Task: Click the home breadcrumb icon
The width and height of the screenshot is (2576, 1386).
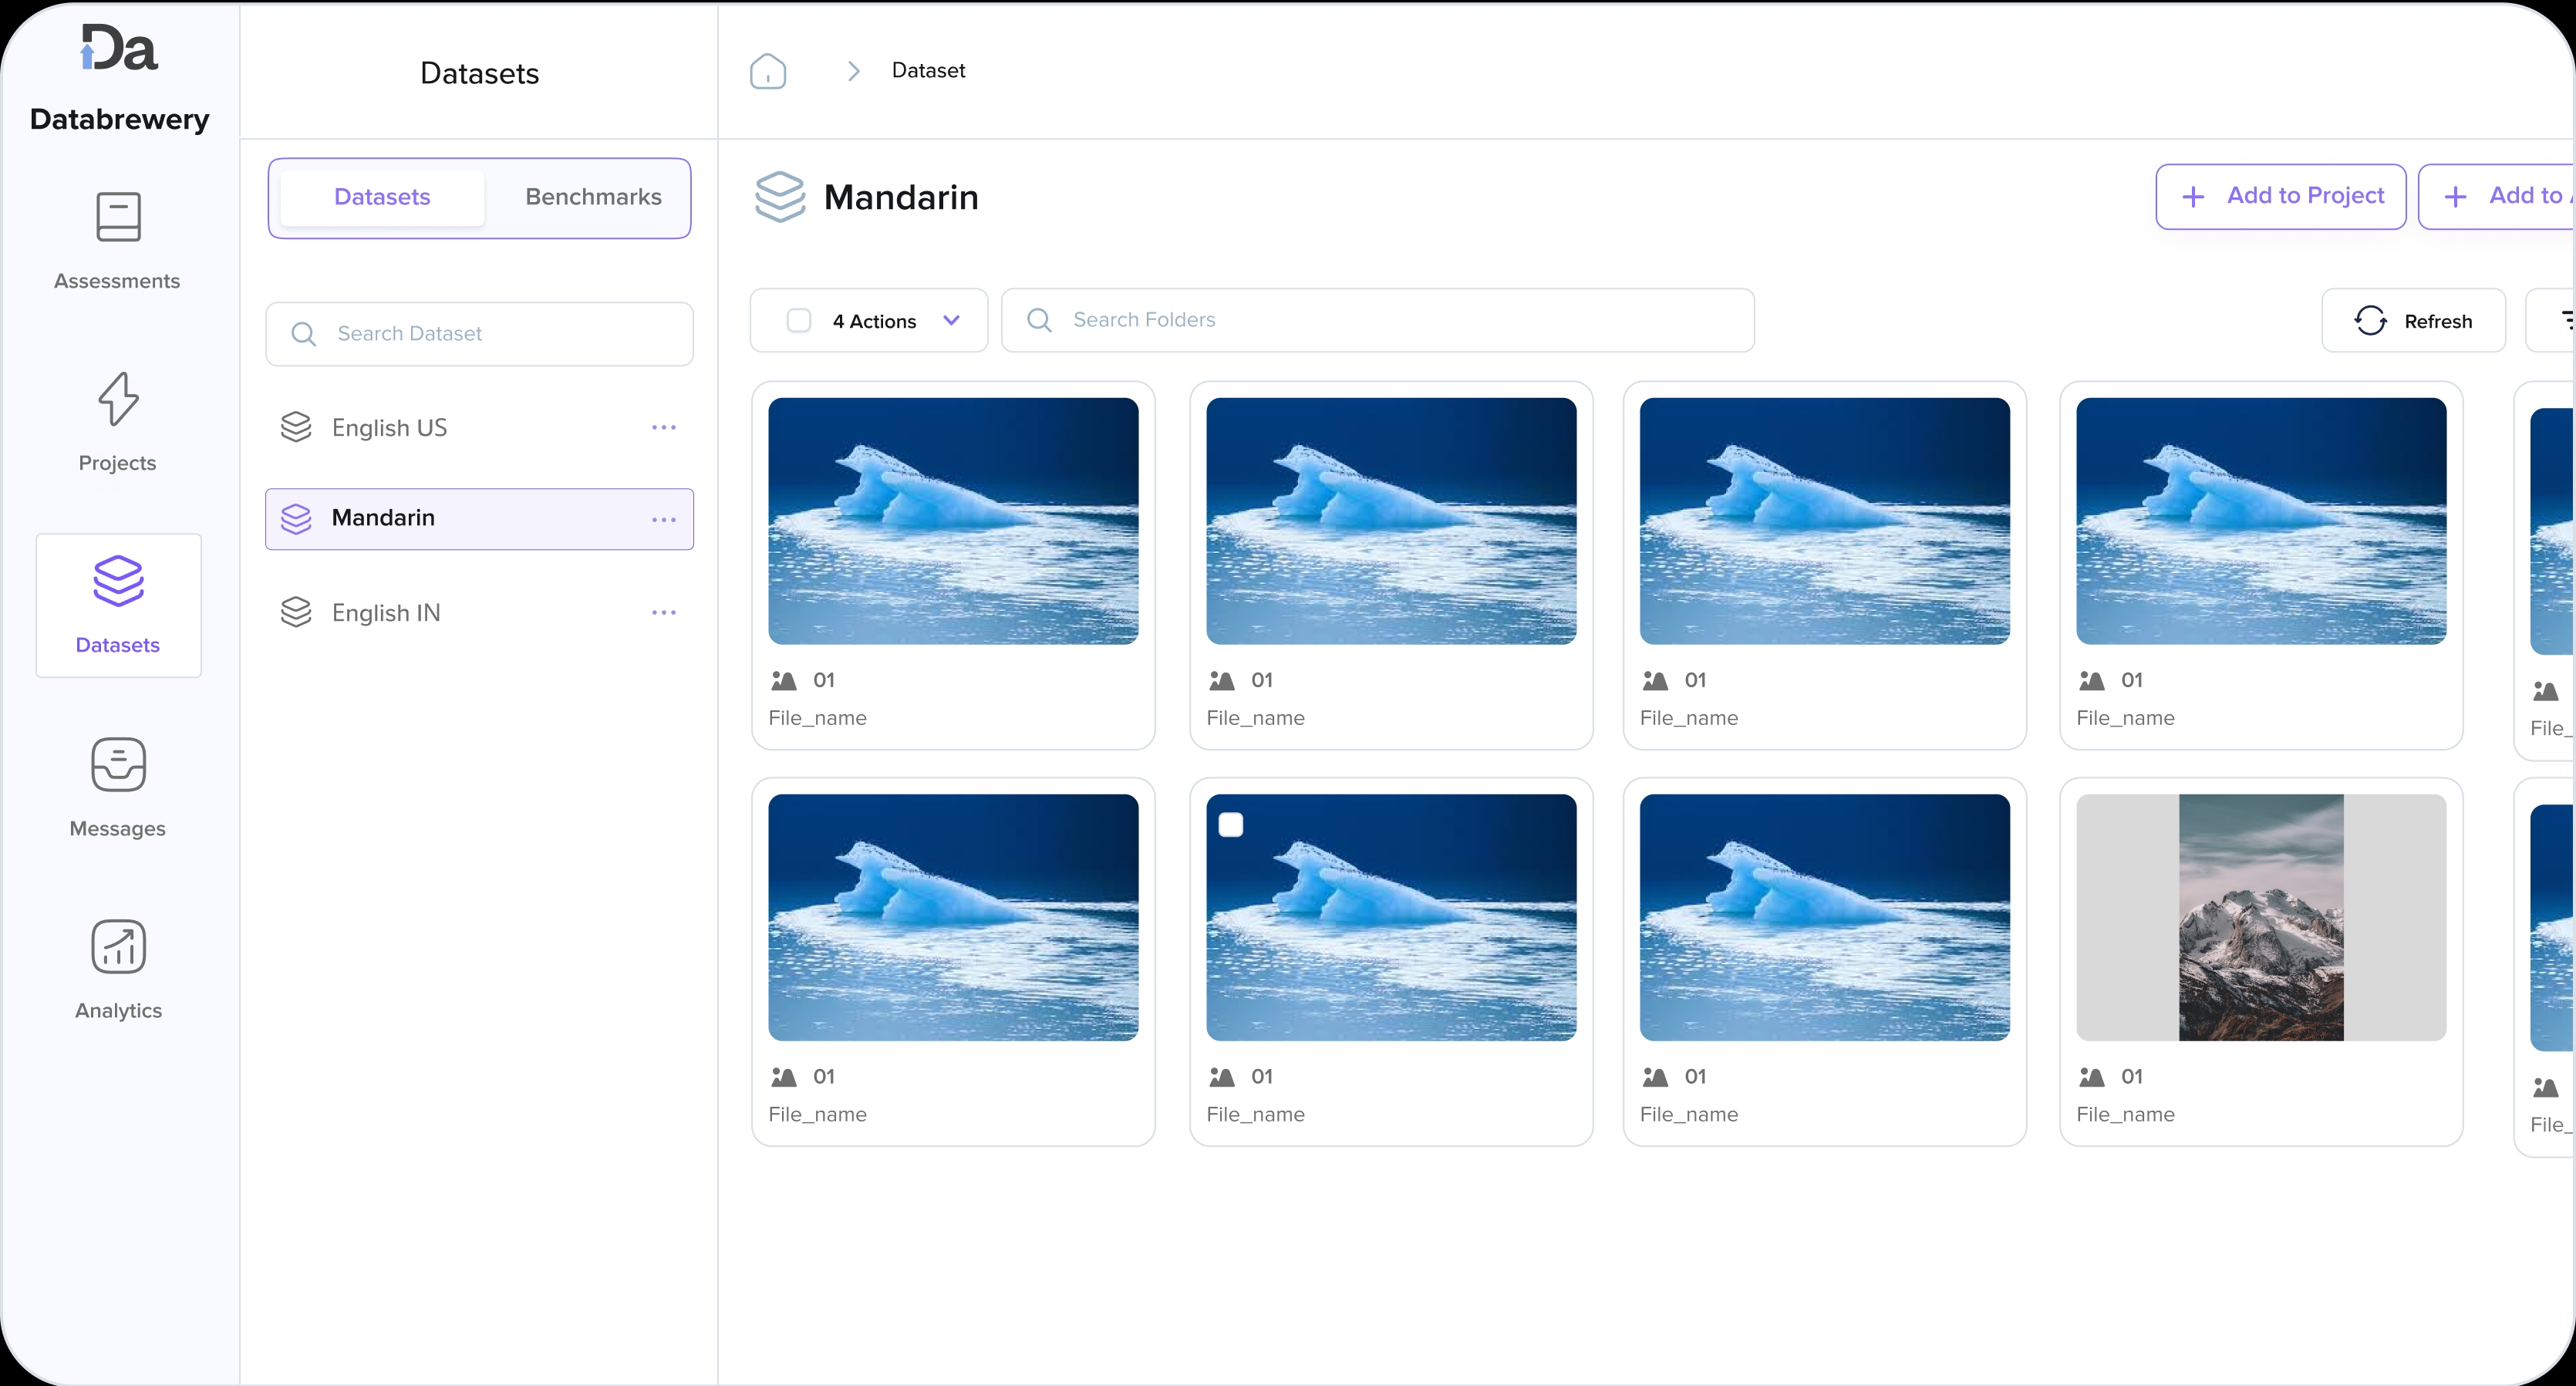Action: [x=767, y=71]
